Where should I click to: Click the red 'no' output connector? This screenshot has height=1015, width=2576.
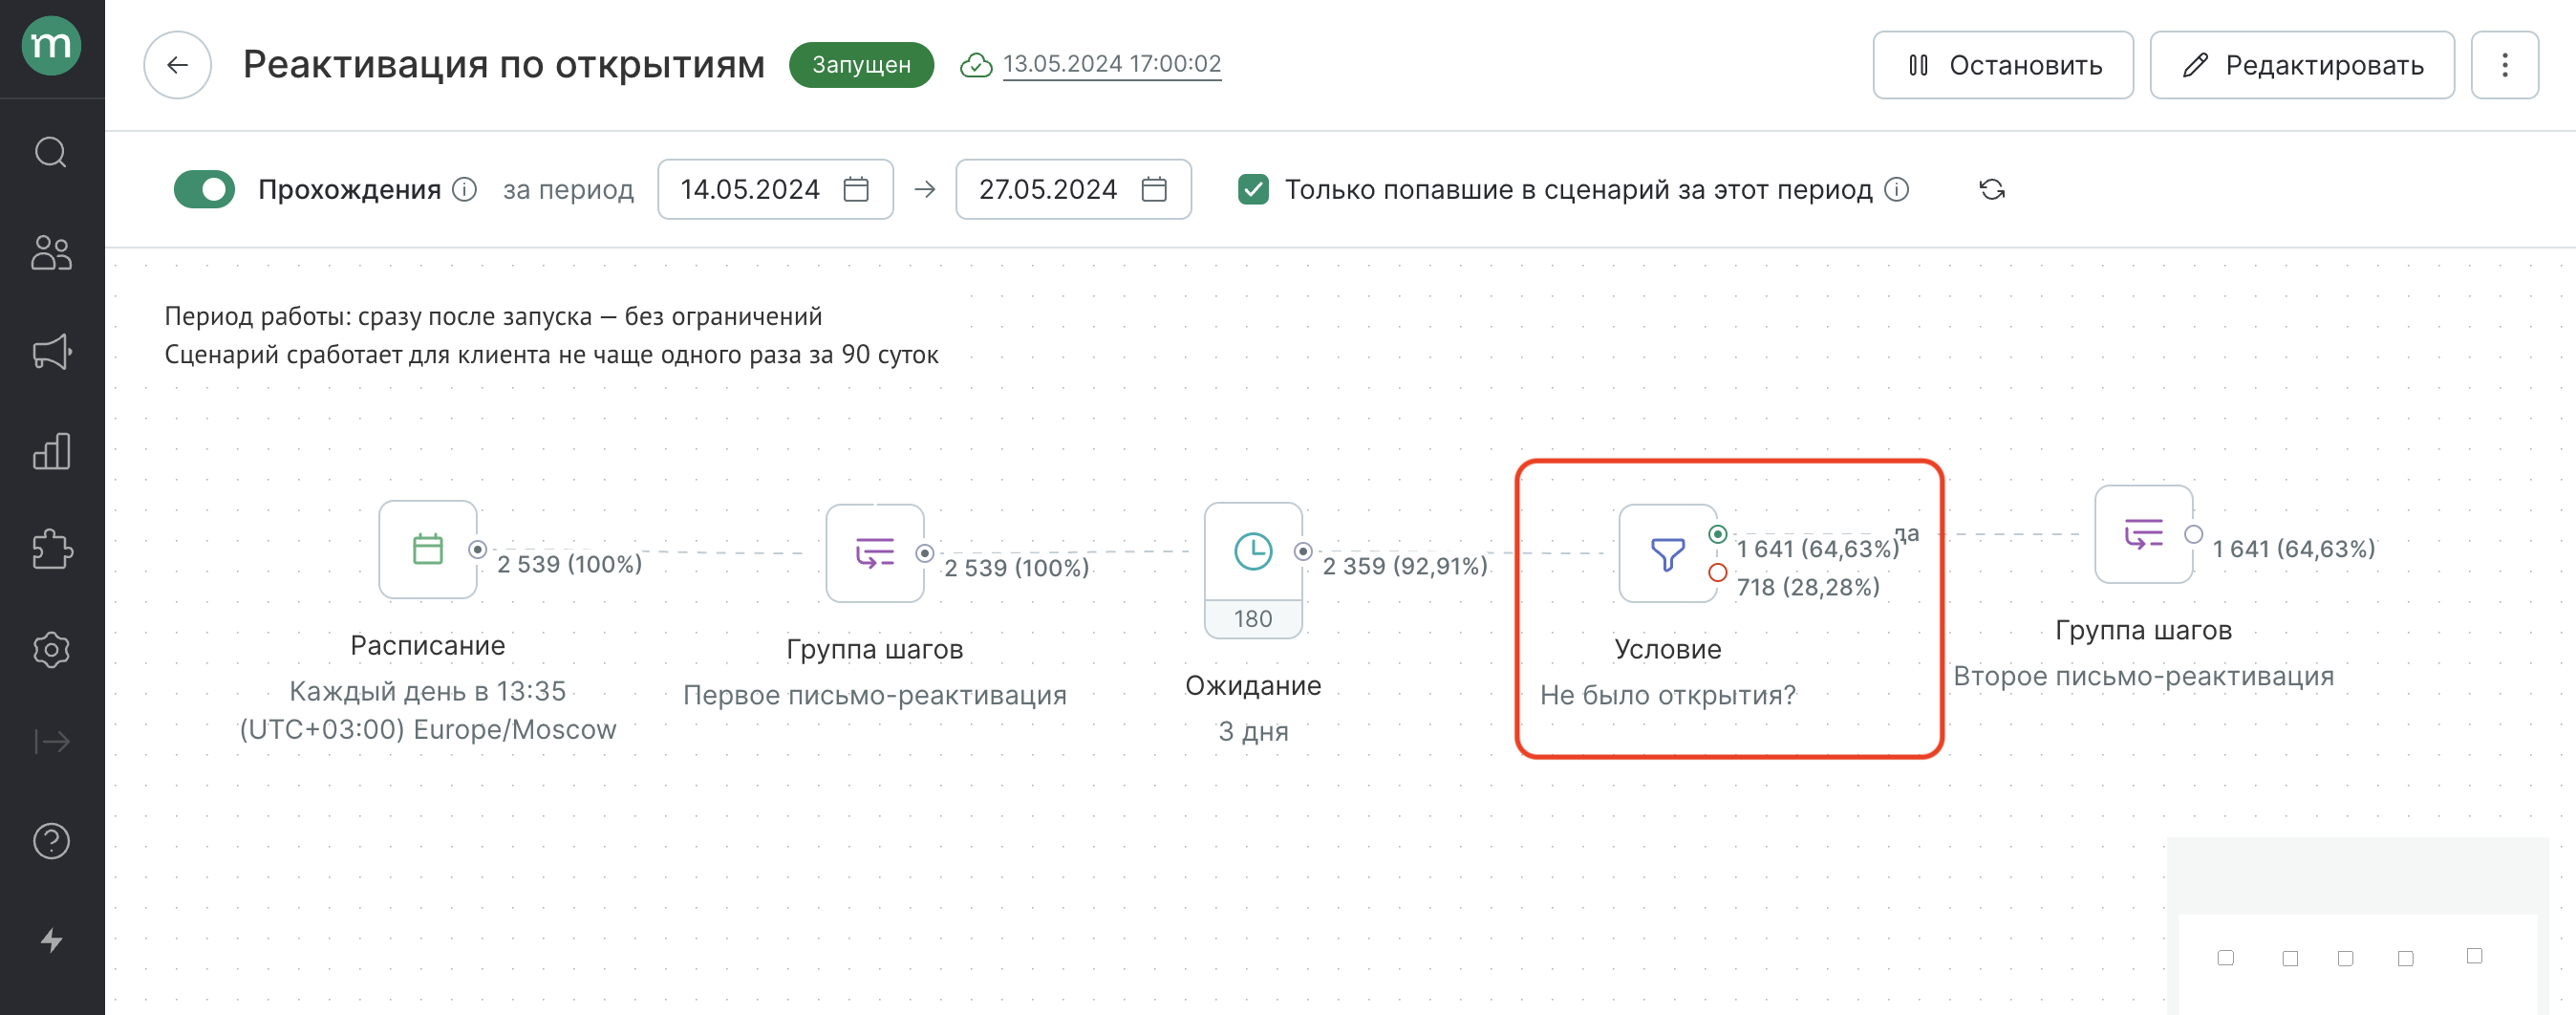click(x=1717, y=572)
